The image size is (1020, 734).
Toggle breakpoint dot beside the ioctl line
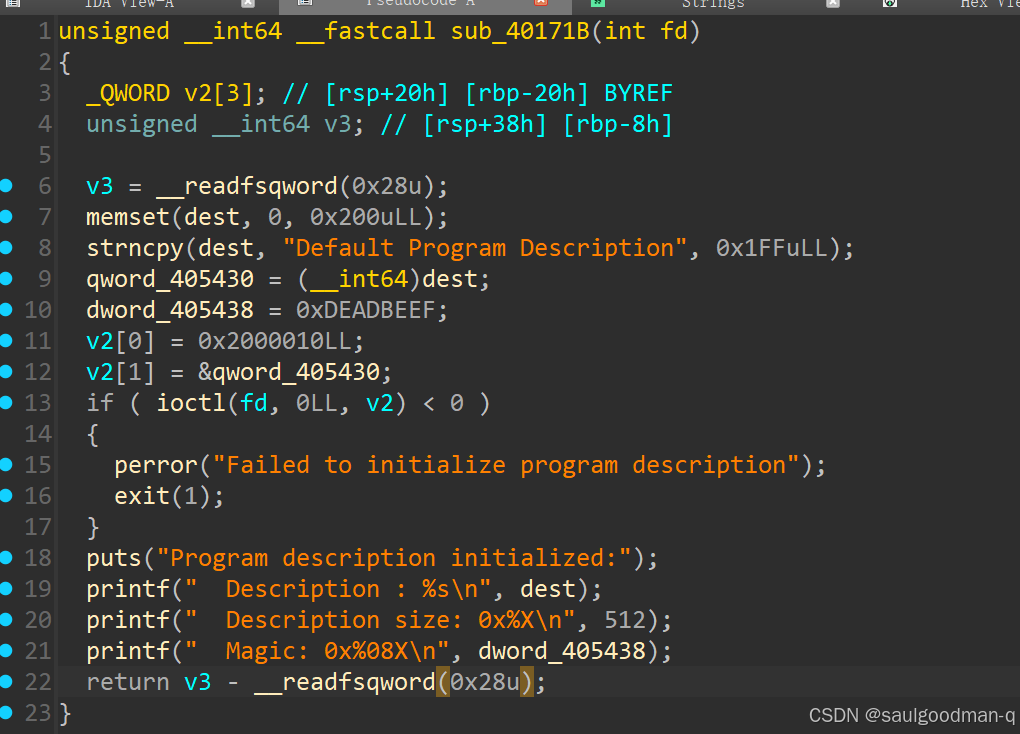click(6, 403)
